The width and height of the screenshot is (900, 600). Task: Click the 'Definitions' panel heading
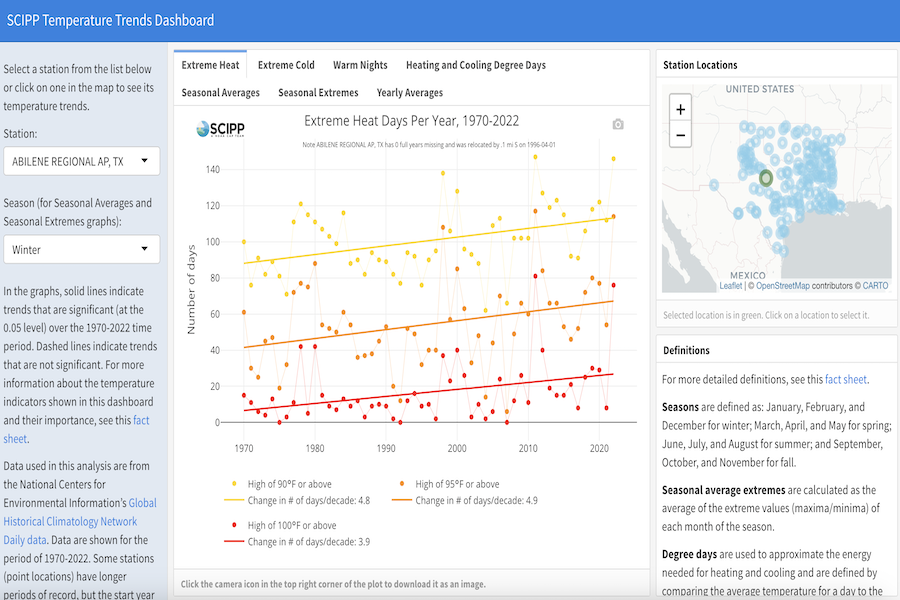point(686,350)
